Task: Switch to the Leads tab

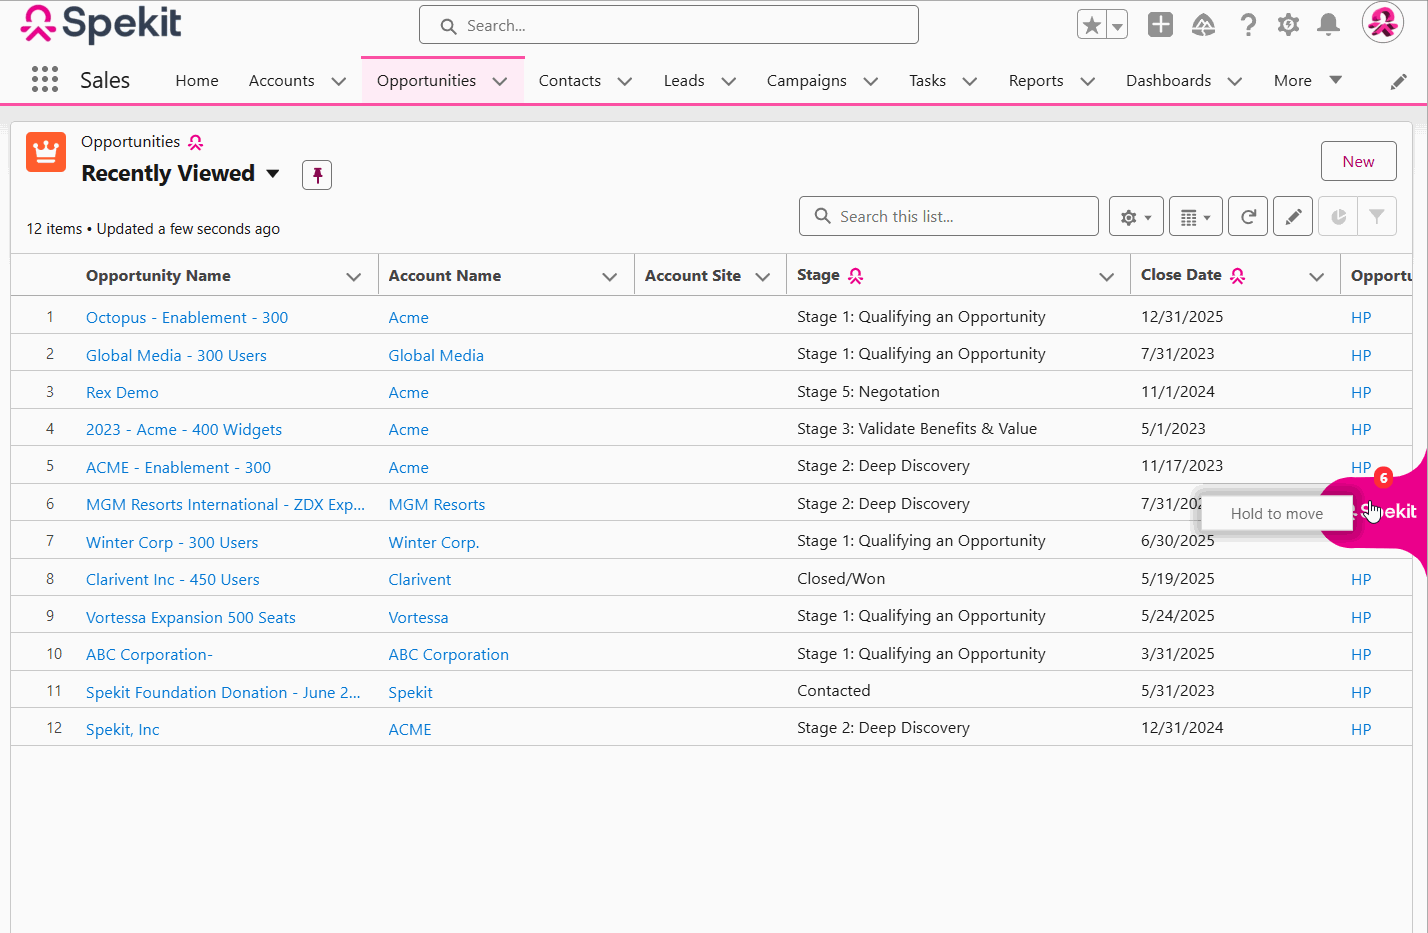Action: click(684, 81)
